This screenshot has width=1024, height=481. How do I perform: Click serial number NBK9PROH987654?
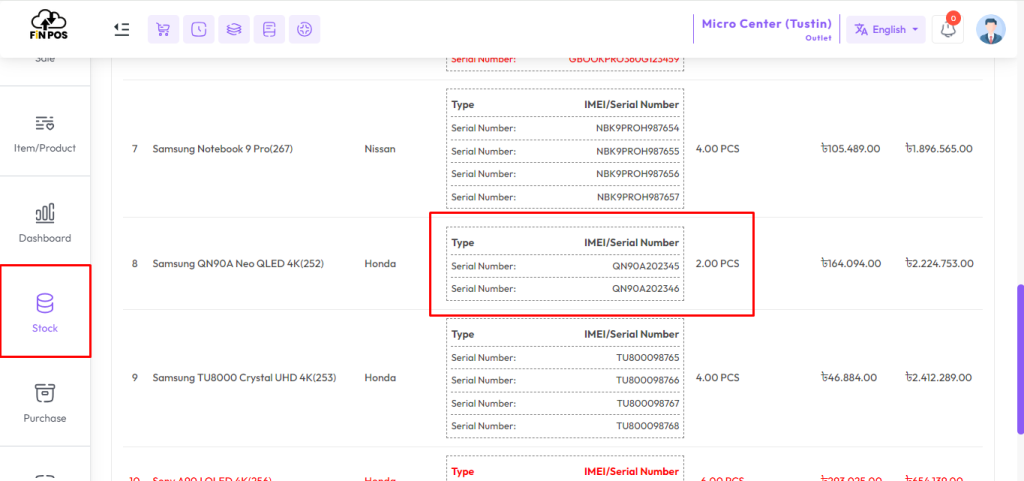[x=637, y=128]
